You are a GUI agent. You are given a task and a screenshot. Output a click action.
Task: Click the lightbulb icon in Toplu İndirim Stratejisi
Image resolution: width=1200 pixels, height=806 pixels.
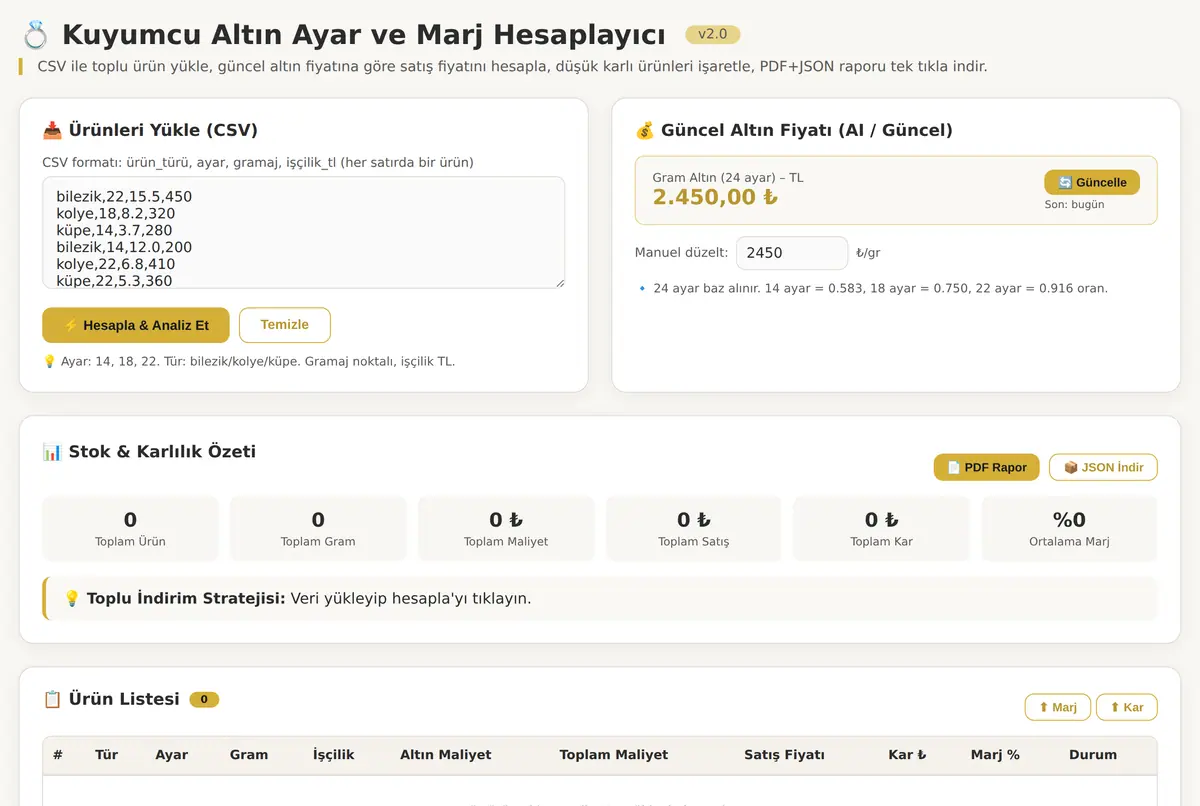click(72, 599)
